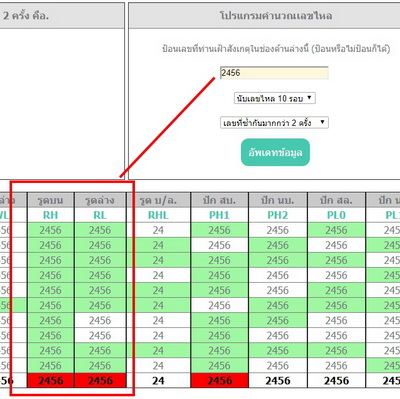Select the ปัก สบ. column header

[219, 200]
